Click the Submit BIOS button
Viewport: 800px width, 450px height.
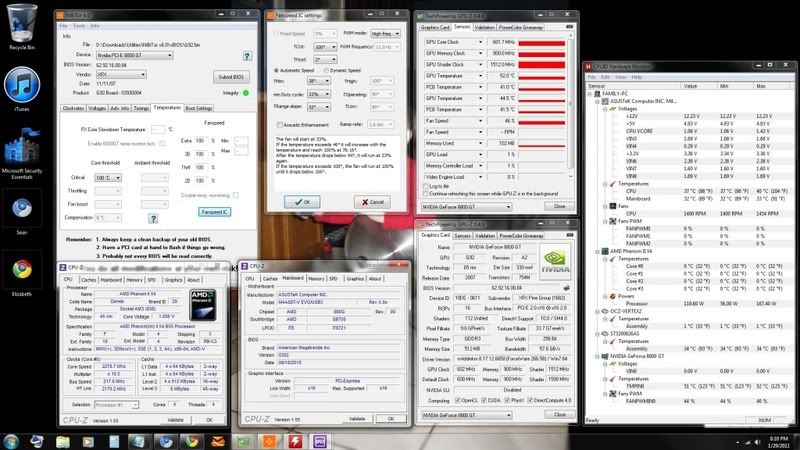pos(231,77)
